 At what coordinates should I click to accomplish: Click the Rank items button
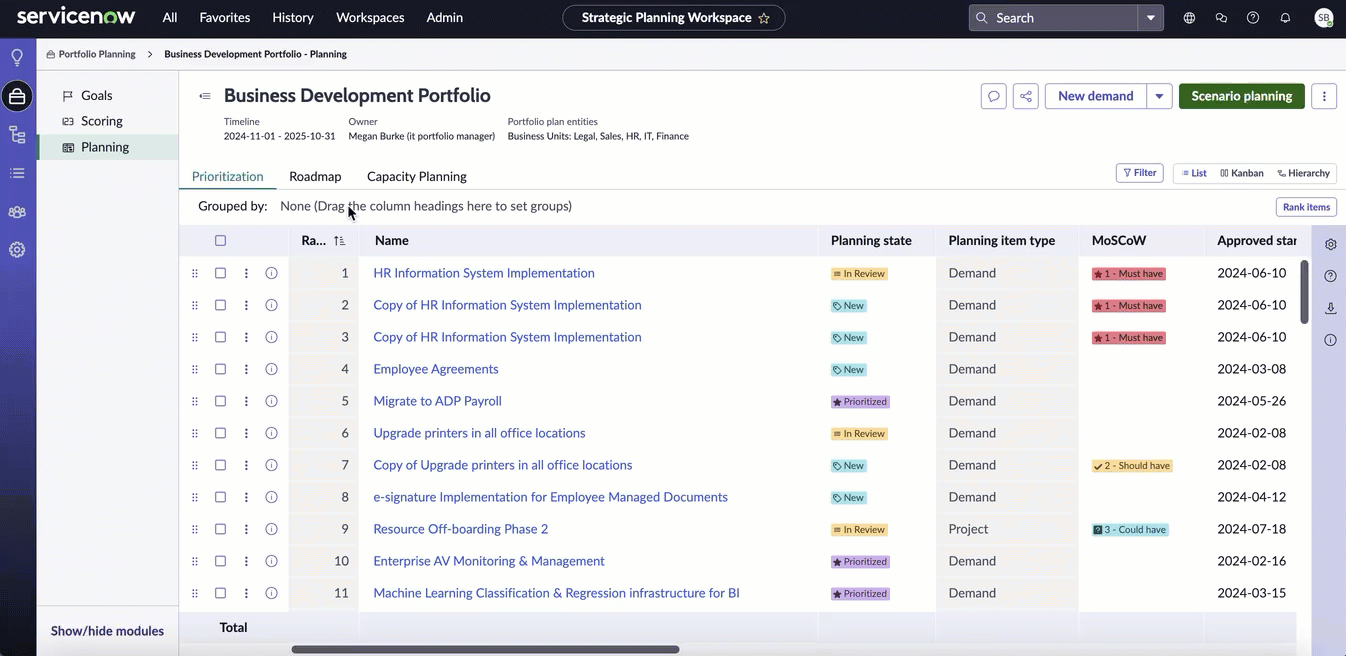click(x=1306, y=207)
